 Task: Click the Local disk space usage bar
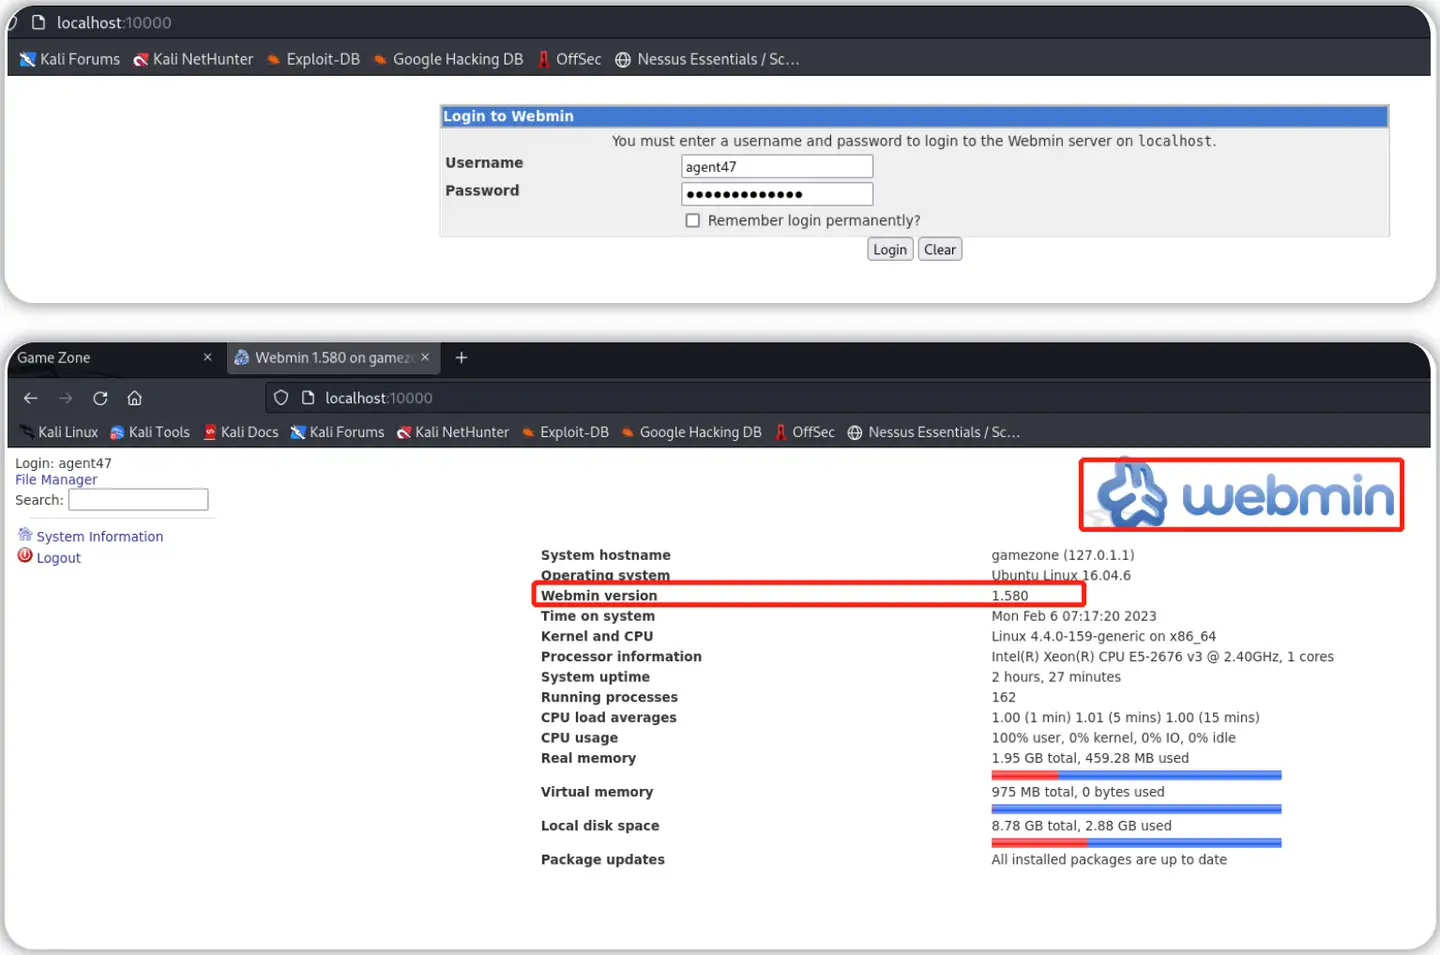click(1136, 843)
